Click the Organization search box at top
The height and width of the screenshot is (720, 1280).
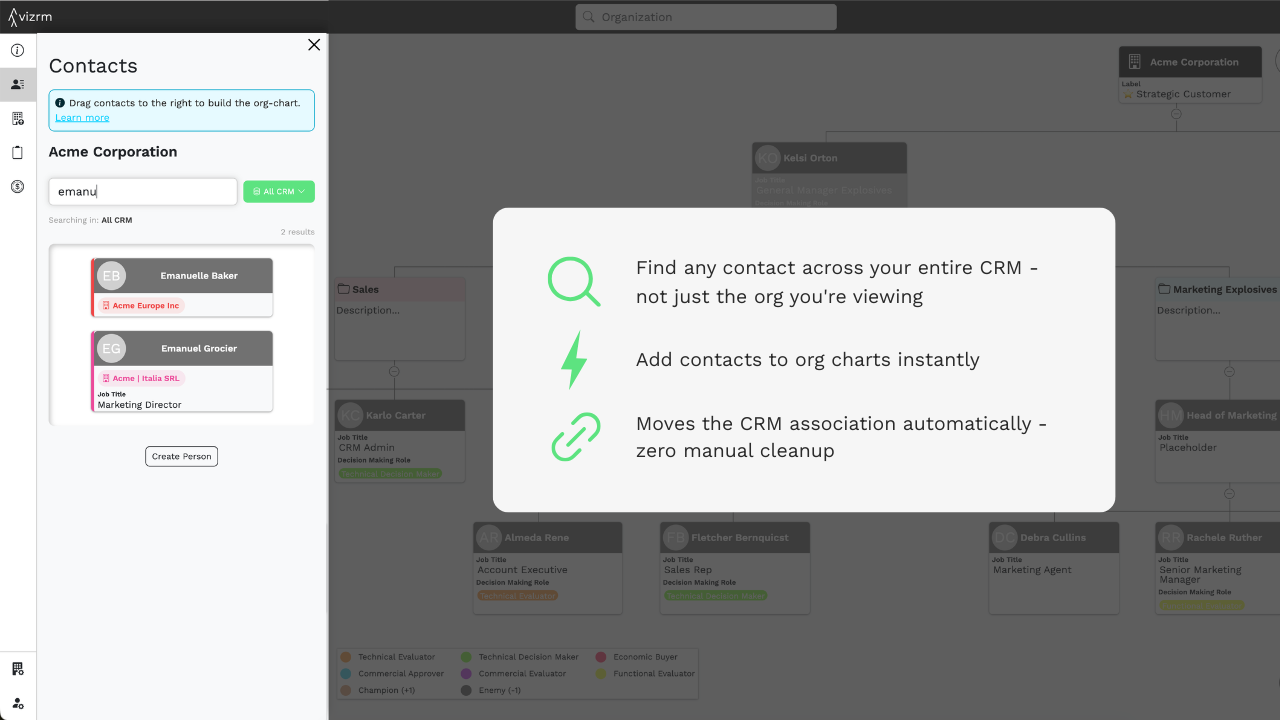click(x=706, y=17)
